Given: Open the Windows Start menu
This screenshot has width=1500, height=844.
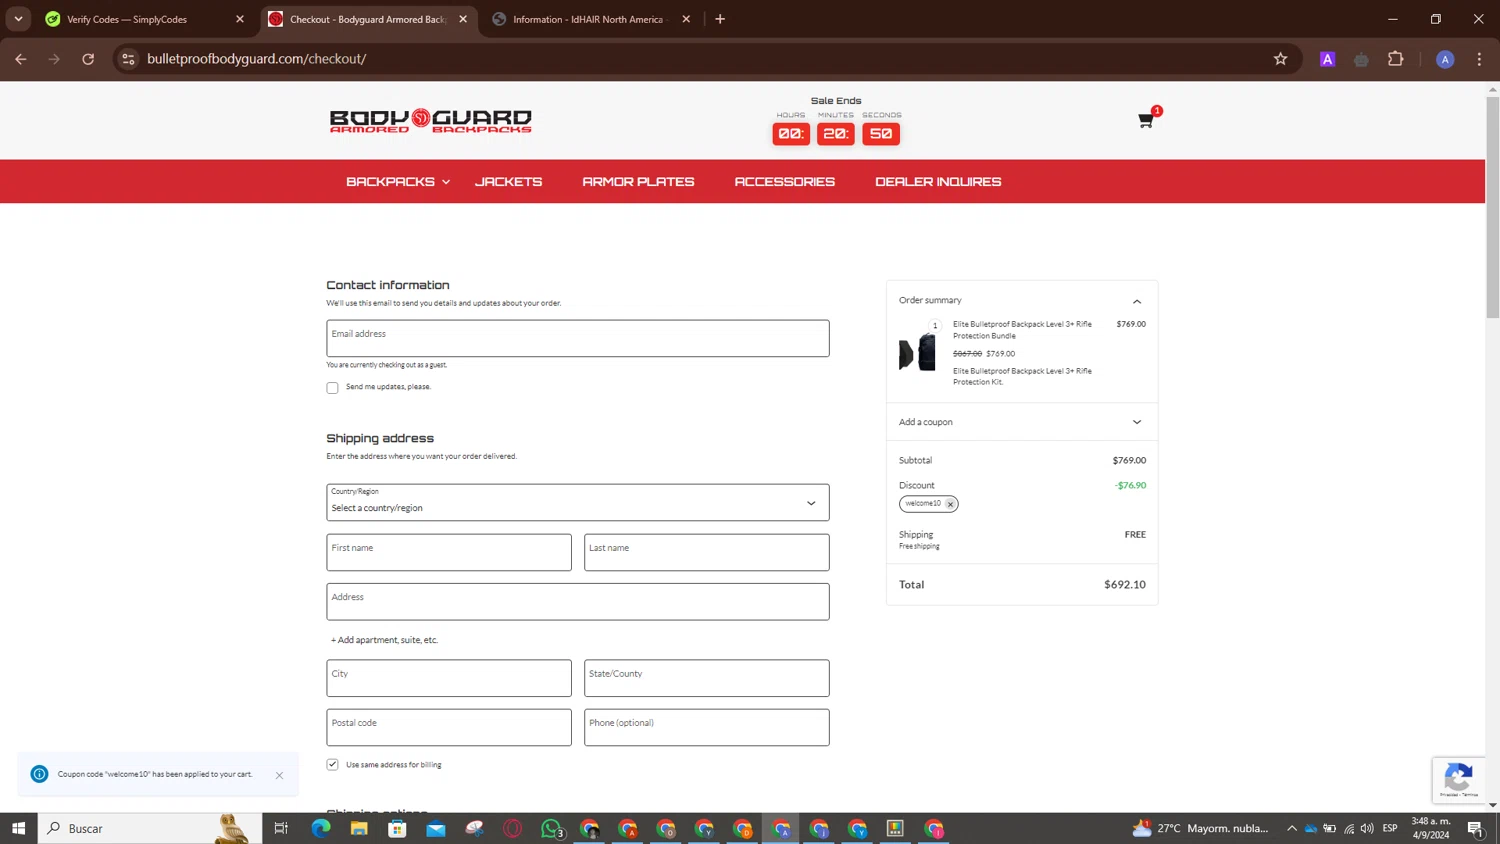Looking at the screenshot, I should [x=18, y=828].
